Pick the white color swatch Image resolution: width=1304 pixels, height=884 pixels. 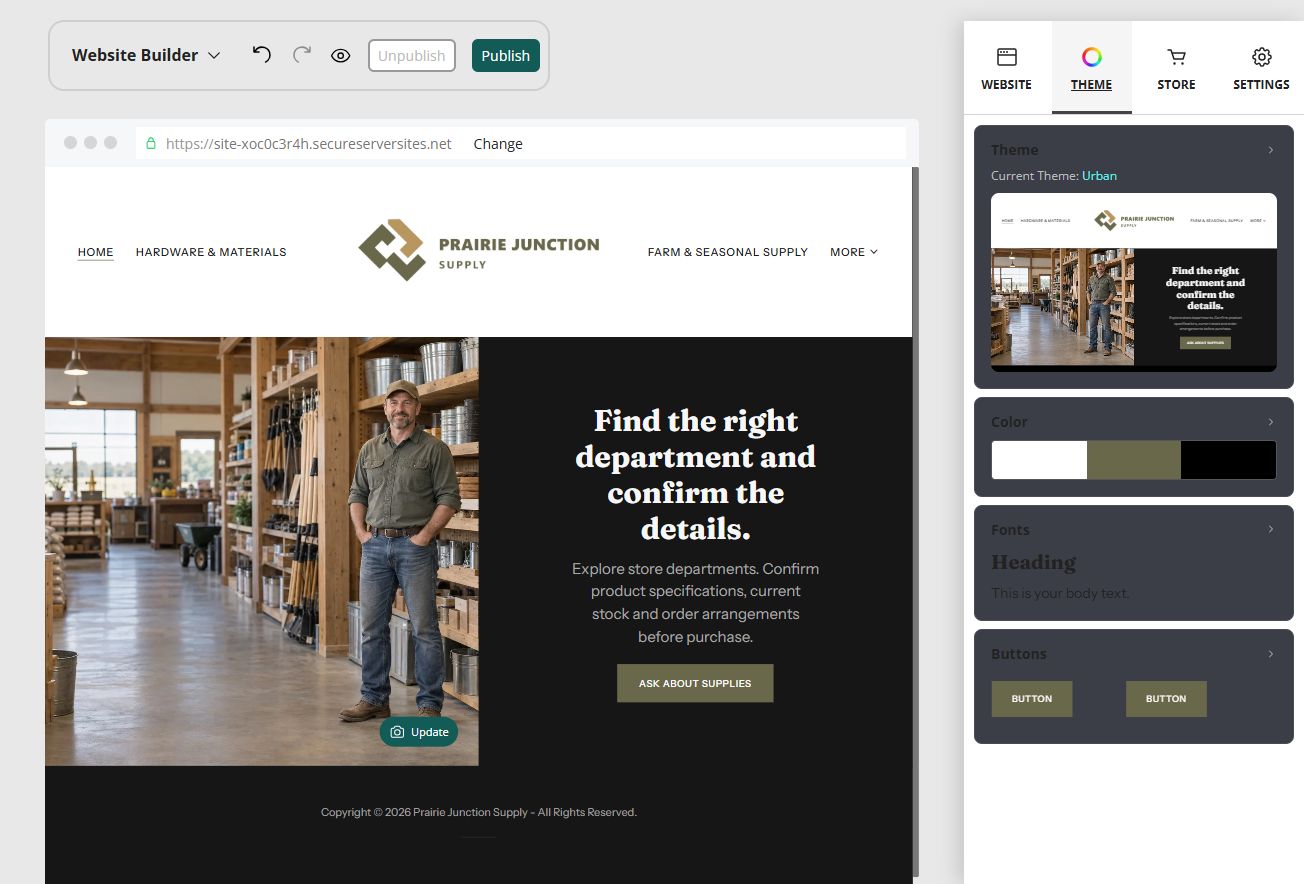pos(1039,460)
